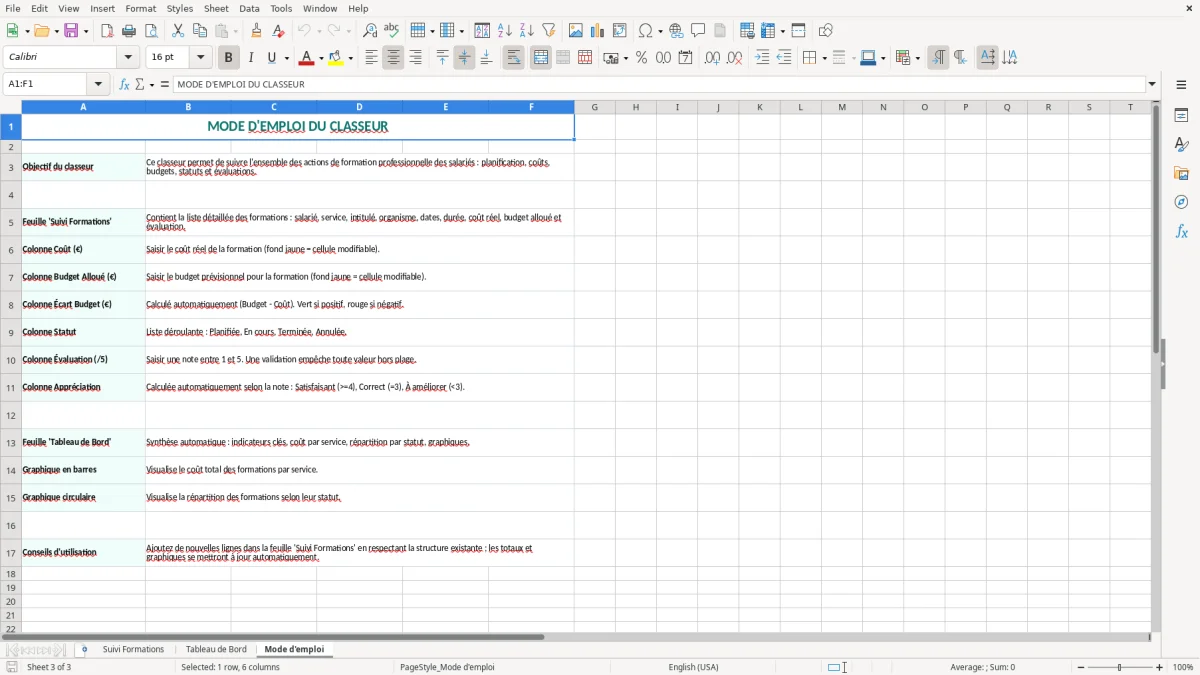Open the font name dropdown
Viewport: 1200px width, 675px height.
(x=128, y=58)
